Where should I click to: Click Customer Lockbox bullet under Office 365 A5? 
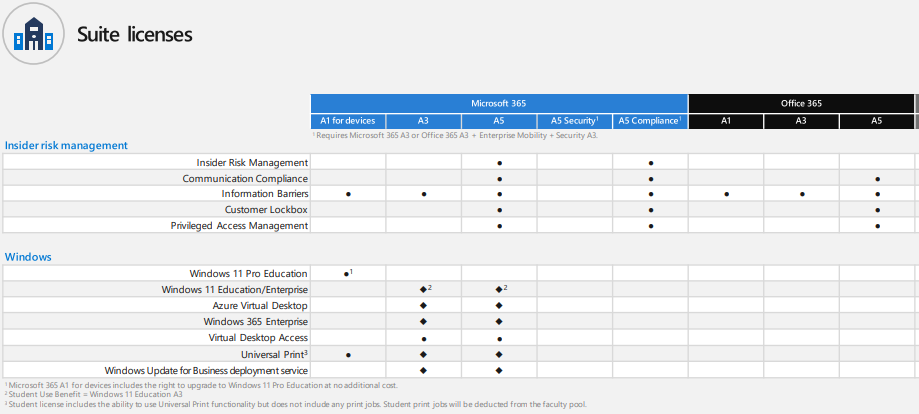tap(877, 210)
